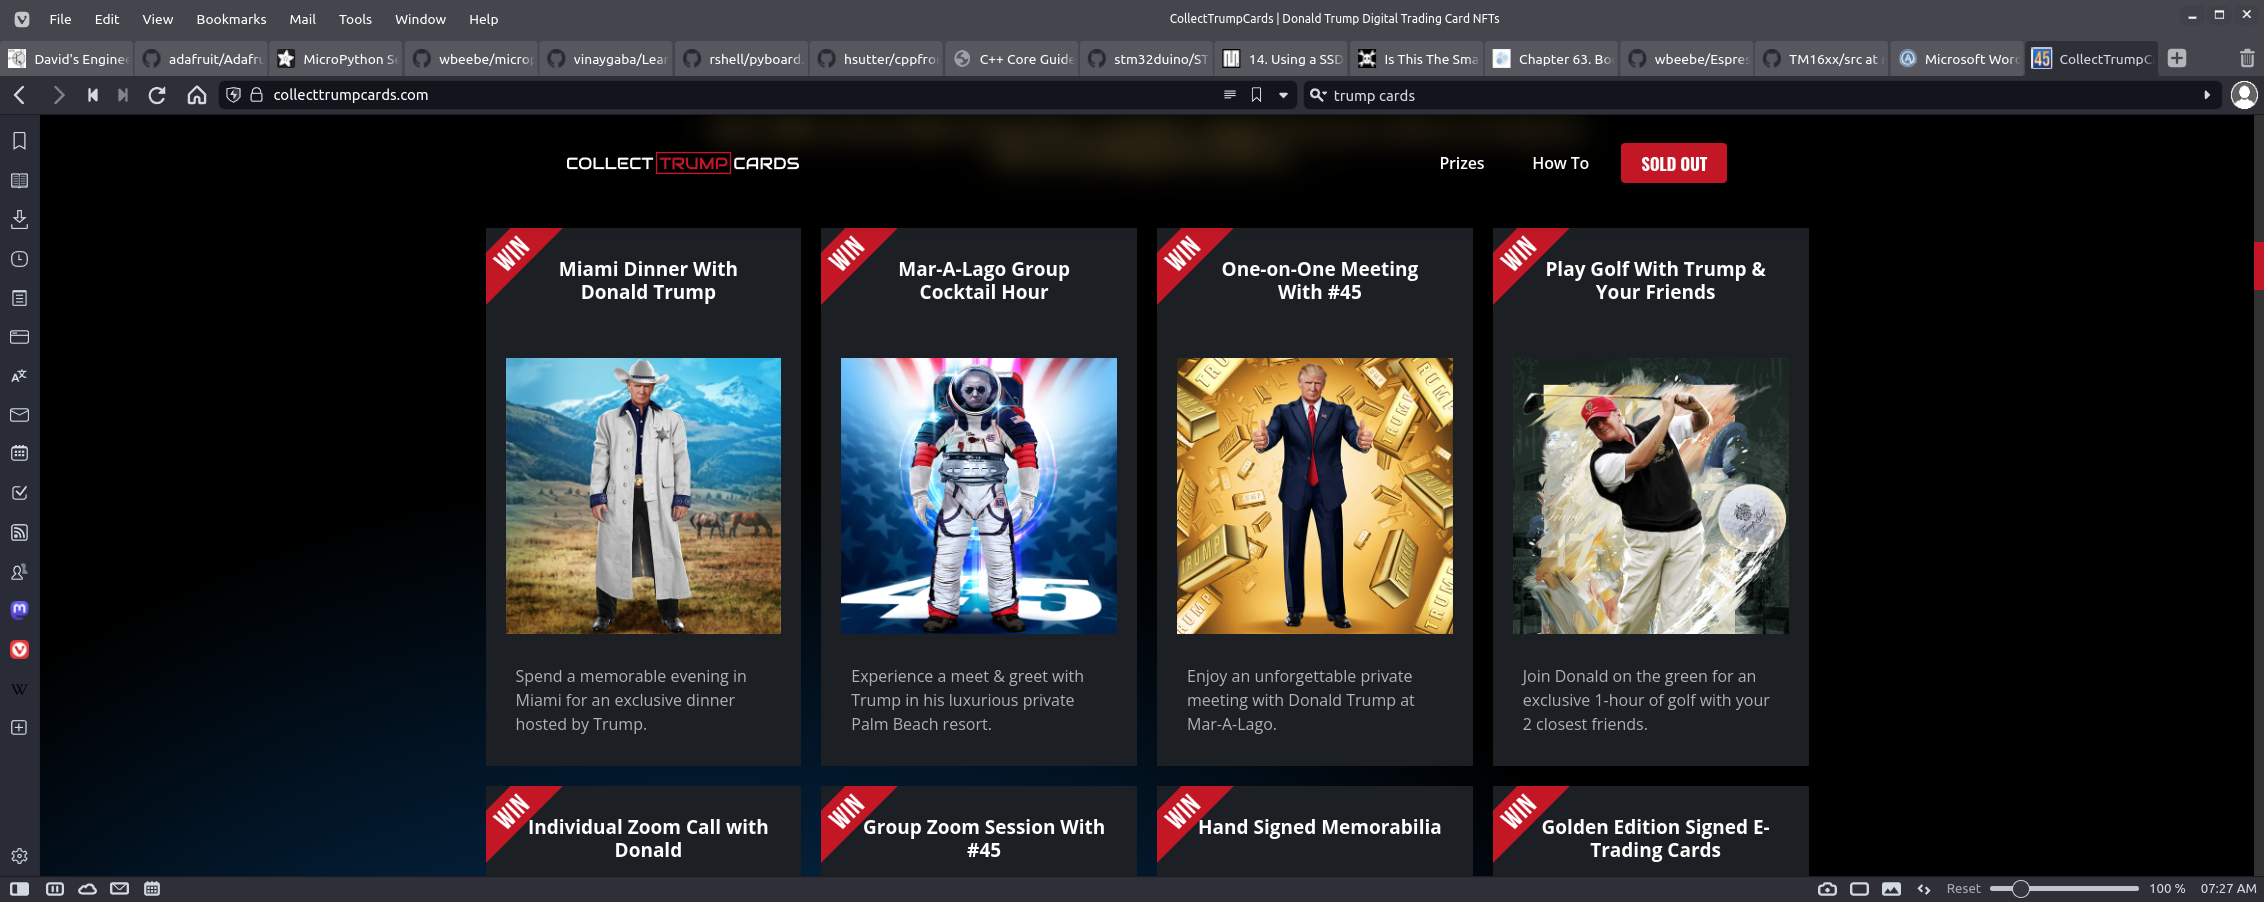Open the Mail panel in the sidebar
The image size is (2264, 902).
click(19, 415)
